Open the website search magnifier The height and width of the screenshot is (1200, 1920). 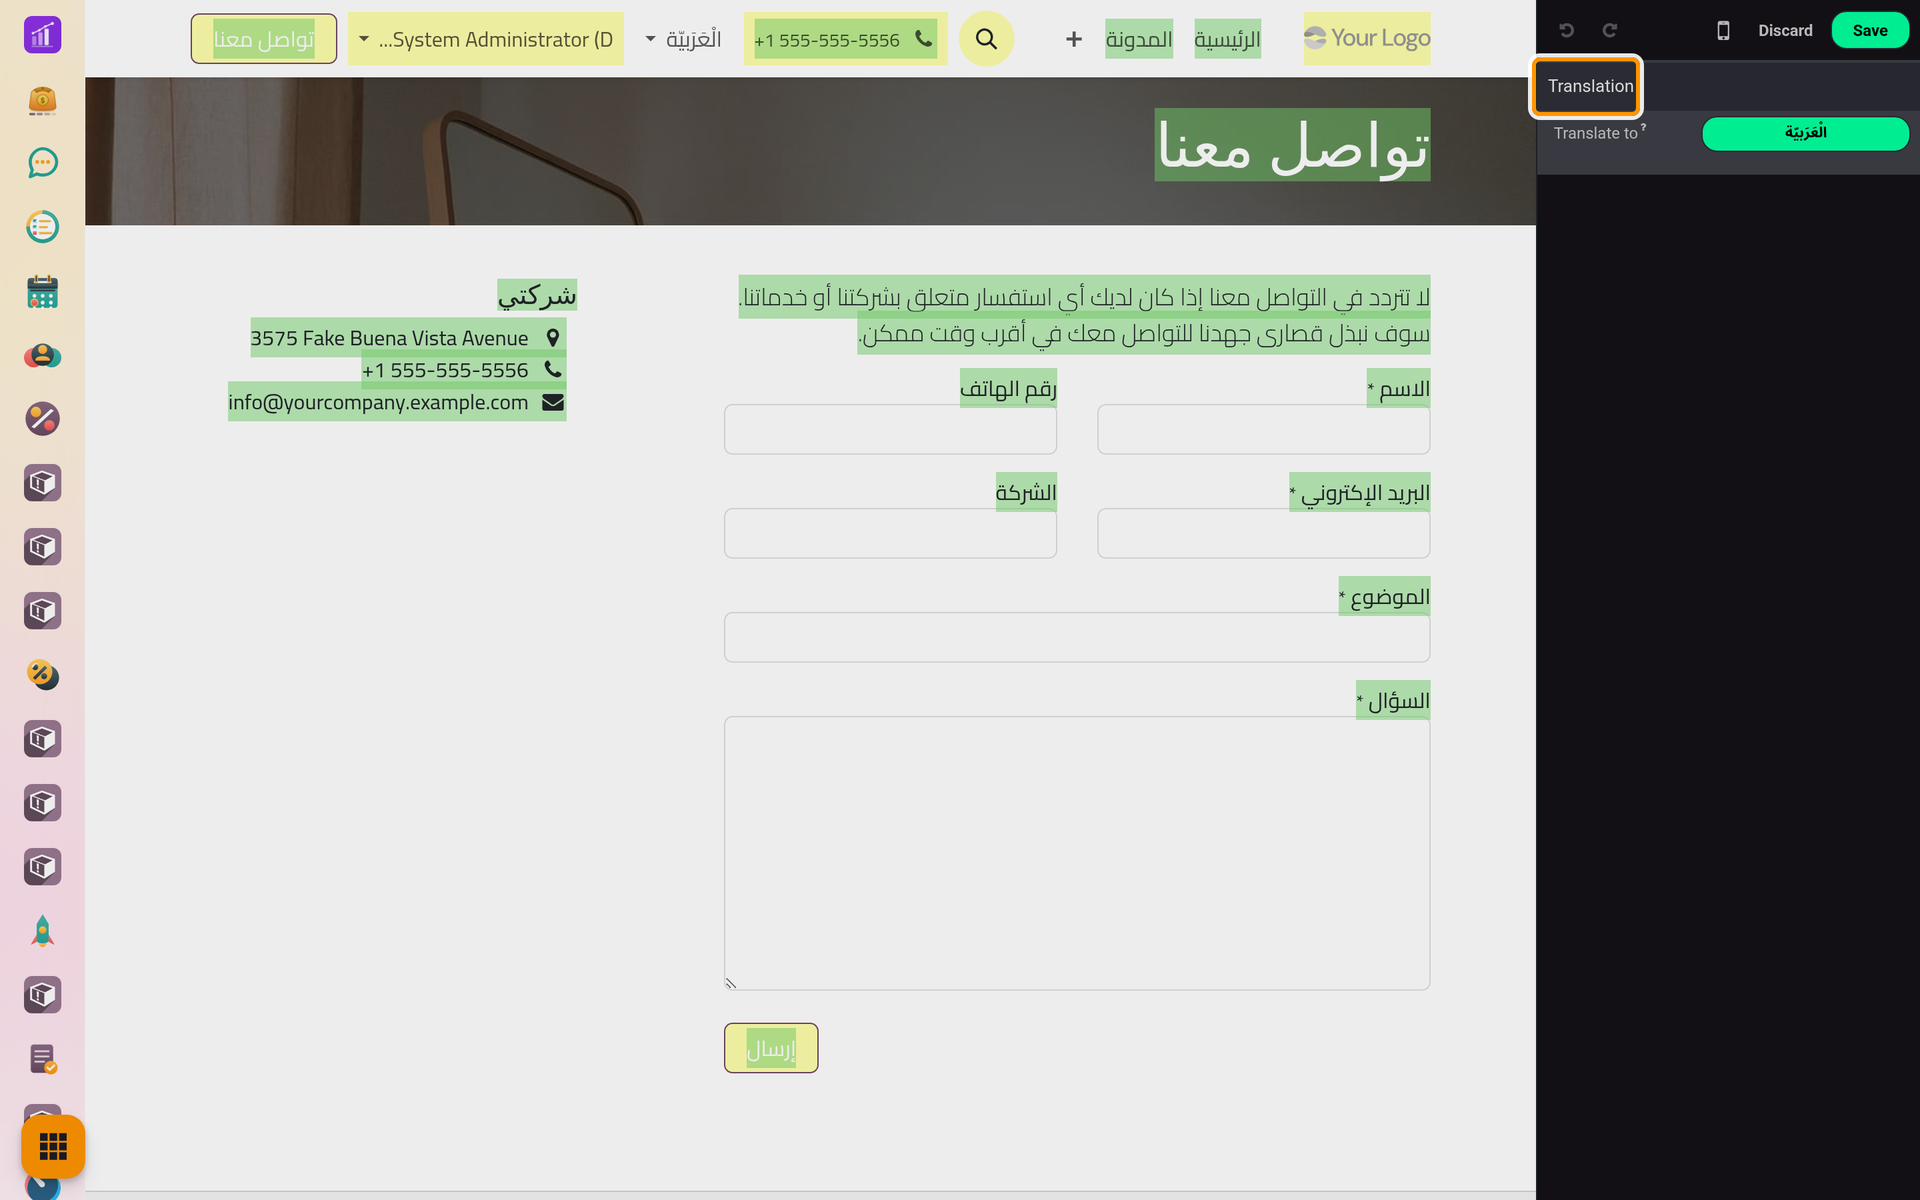pyautogui.click(x=986, y=39)
